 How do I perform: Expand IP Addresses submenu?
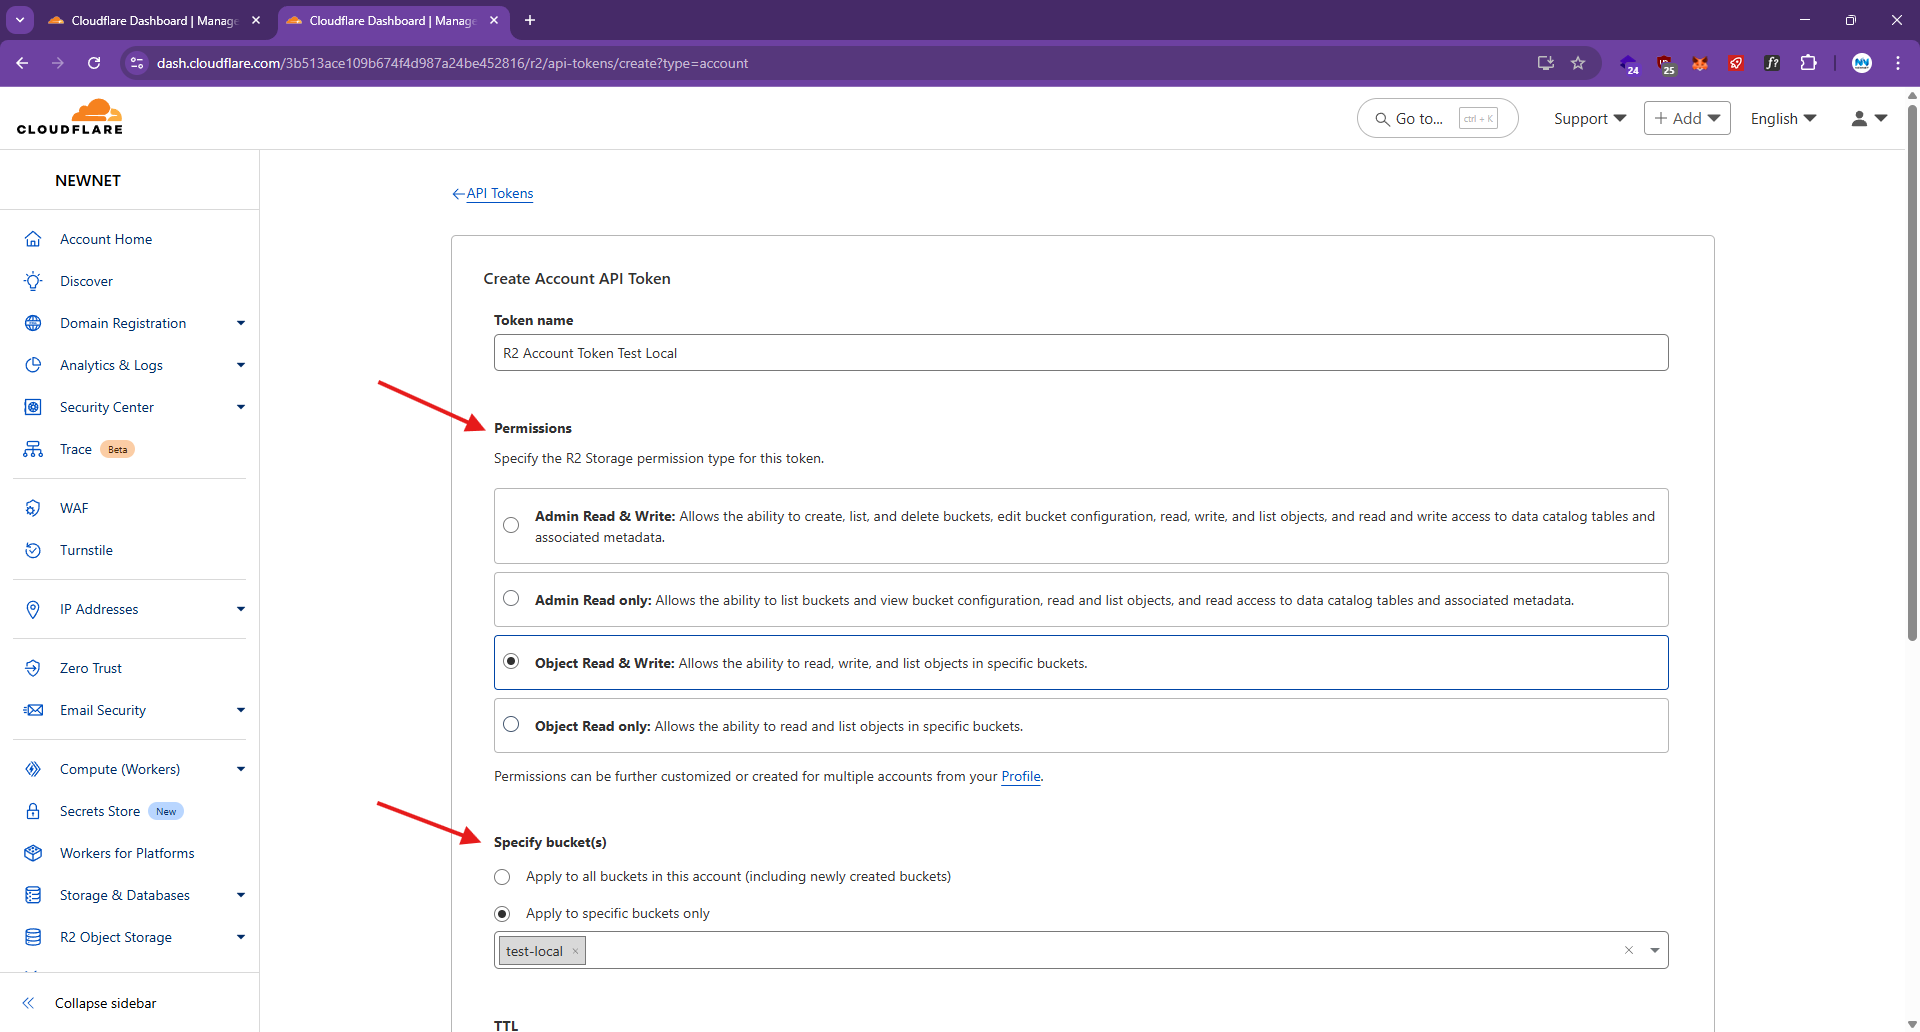[x=241, y=609]
